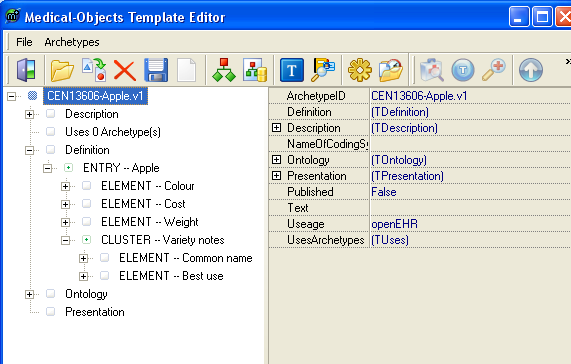Click the ArchetypeID value CEN13606-Apple.v1
Screen dimensions: 571x364
pos(419,96)
